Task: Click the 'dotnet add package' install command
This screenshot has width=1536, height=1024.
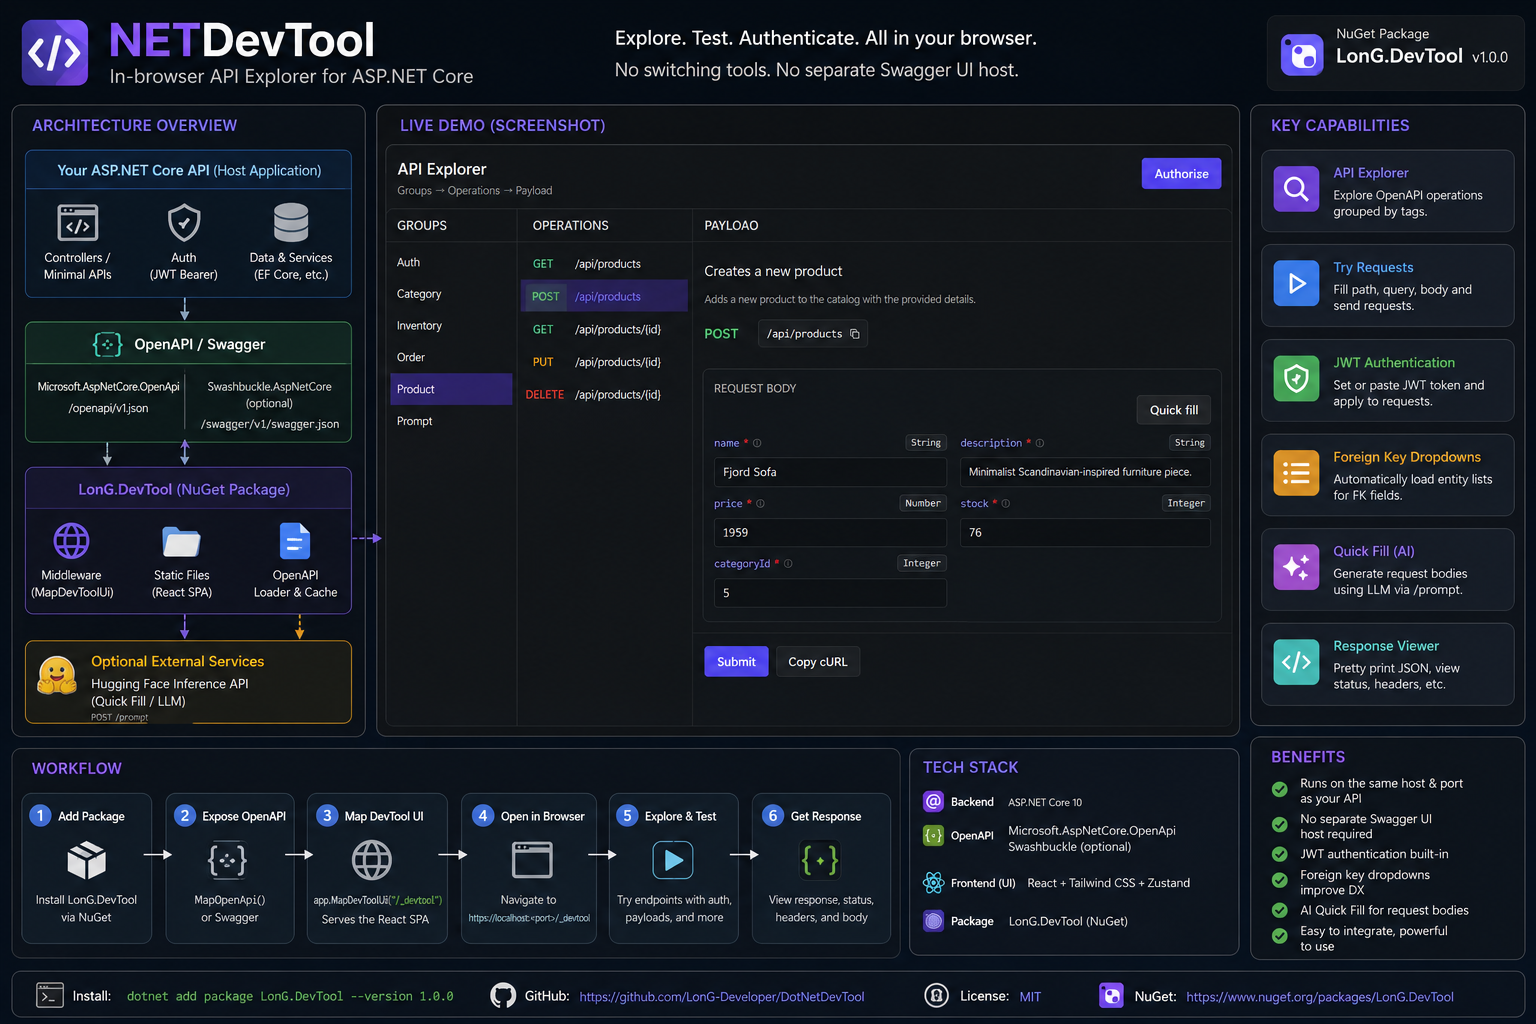Action: (x=290, y=997)
